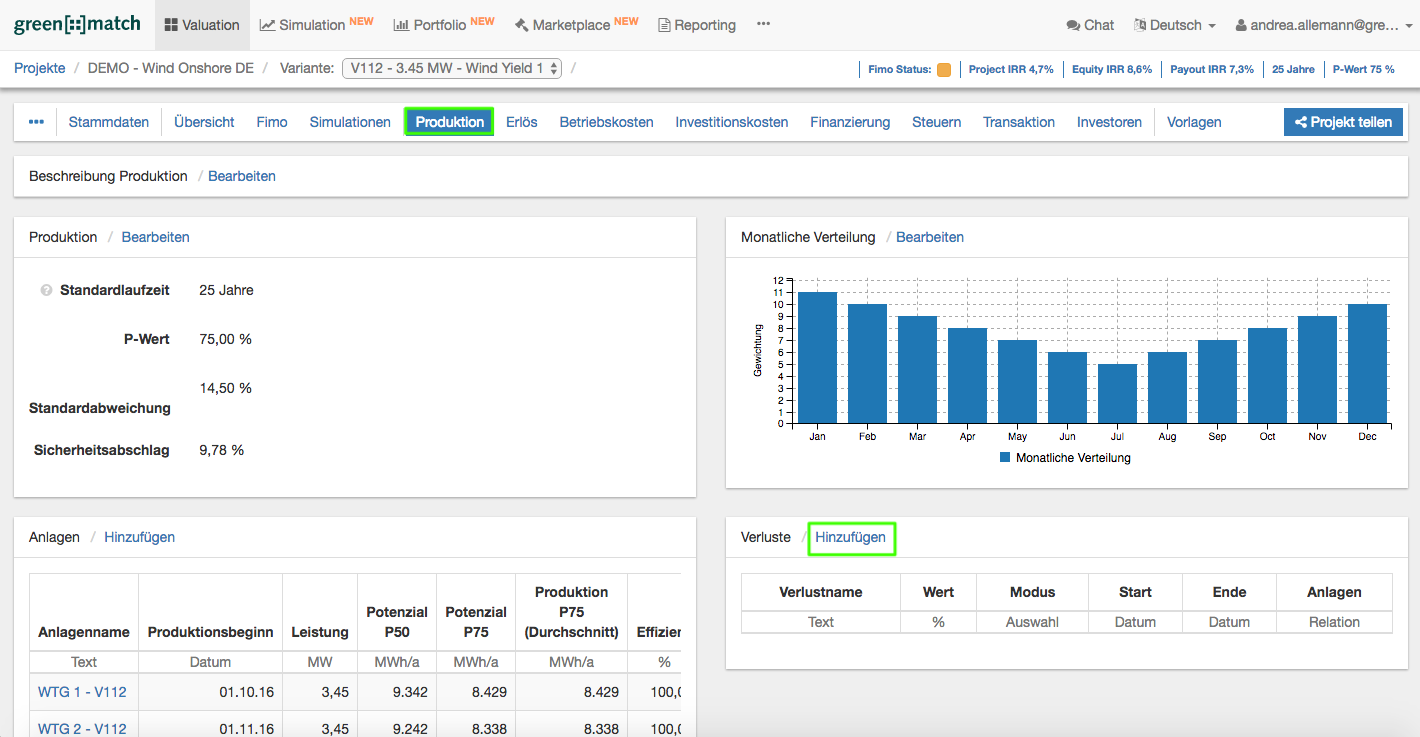Viewport: 1420px width, 737px height.
Task: Toggle the Monatliche Verteilung legend entry
Action: [1065, 458]
